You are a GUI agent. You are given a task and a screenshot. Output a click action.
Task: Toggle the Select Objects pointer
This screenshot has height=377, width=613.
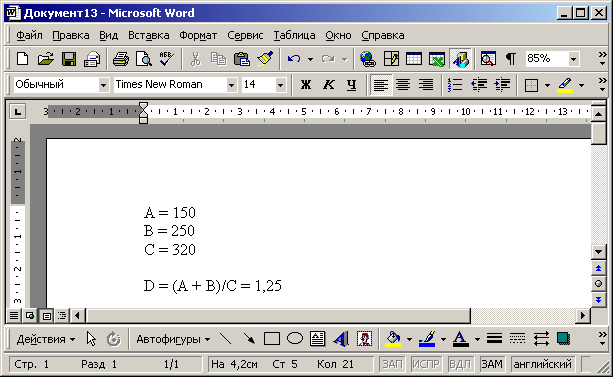(x=91, y=339)
